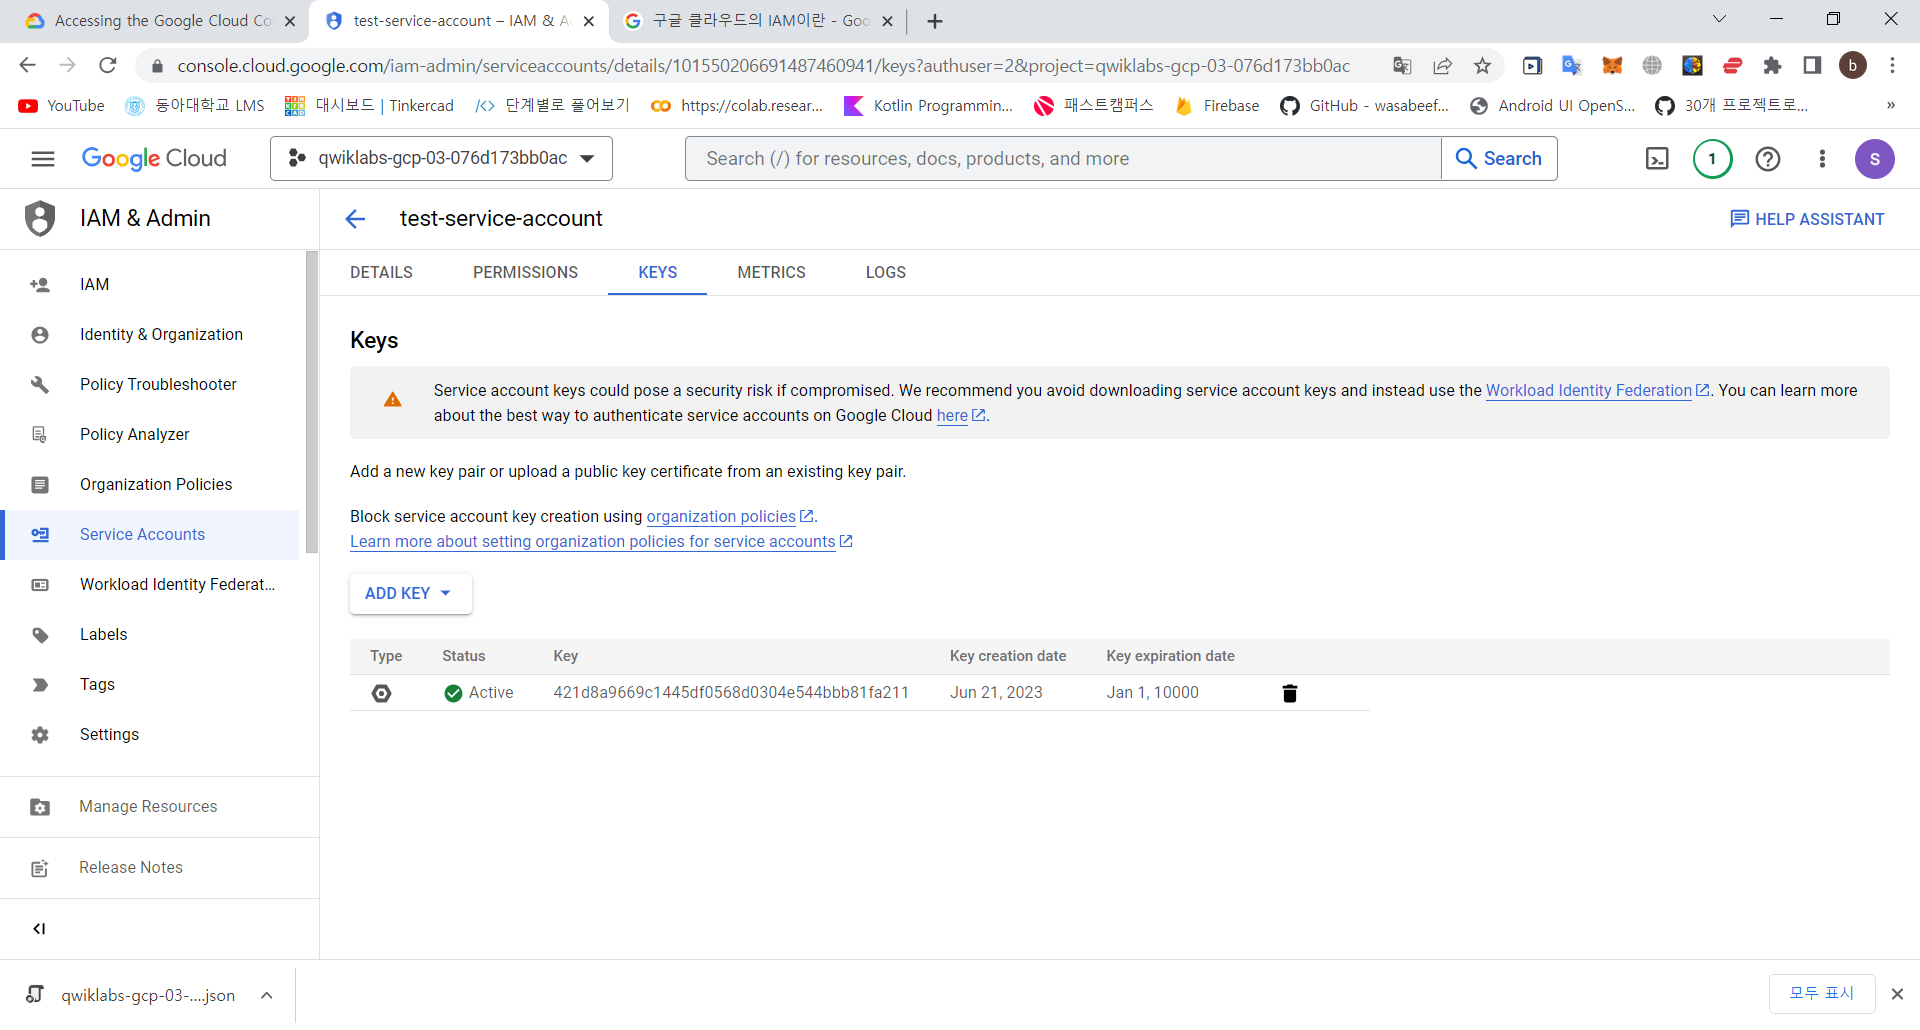Toggle the browser side panel icon
Viewport: 1920px width, 1030px height.
pos(1812,66)
